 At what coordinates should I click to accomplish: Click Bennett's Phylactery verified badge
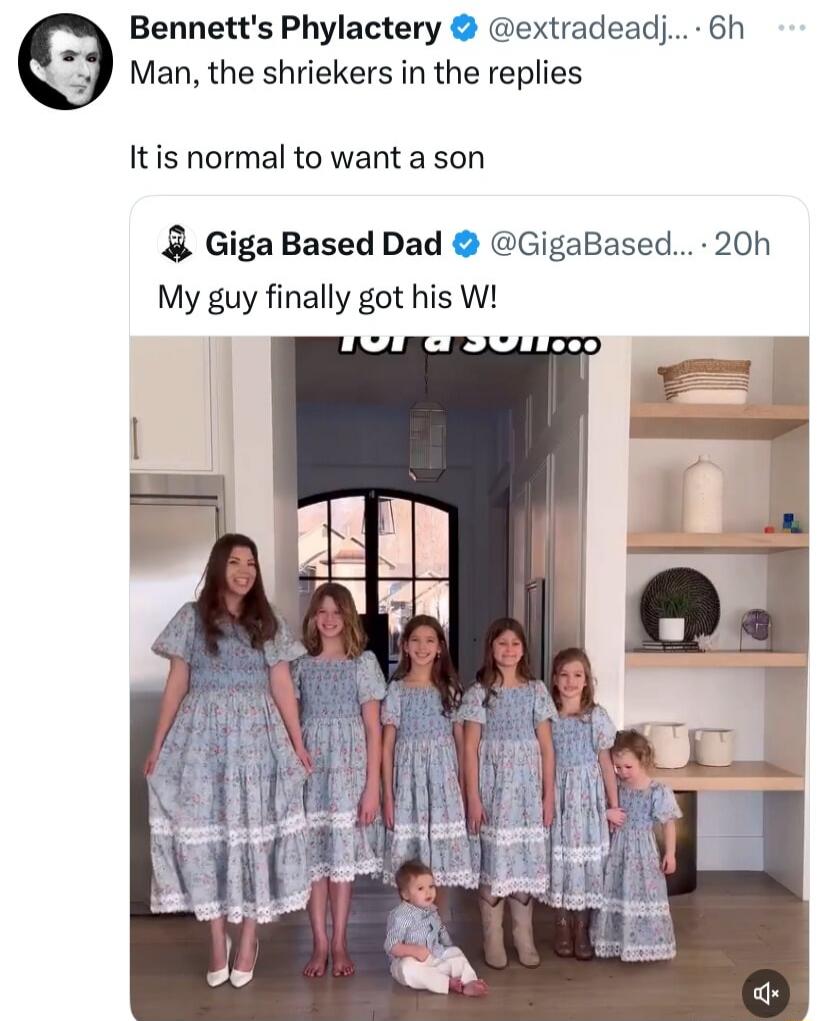pyautogui.click(x=463, y=29)
